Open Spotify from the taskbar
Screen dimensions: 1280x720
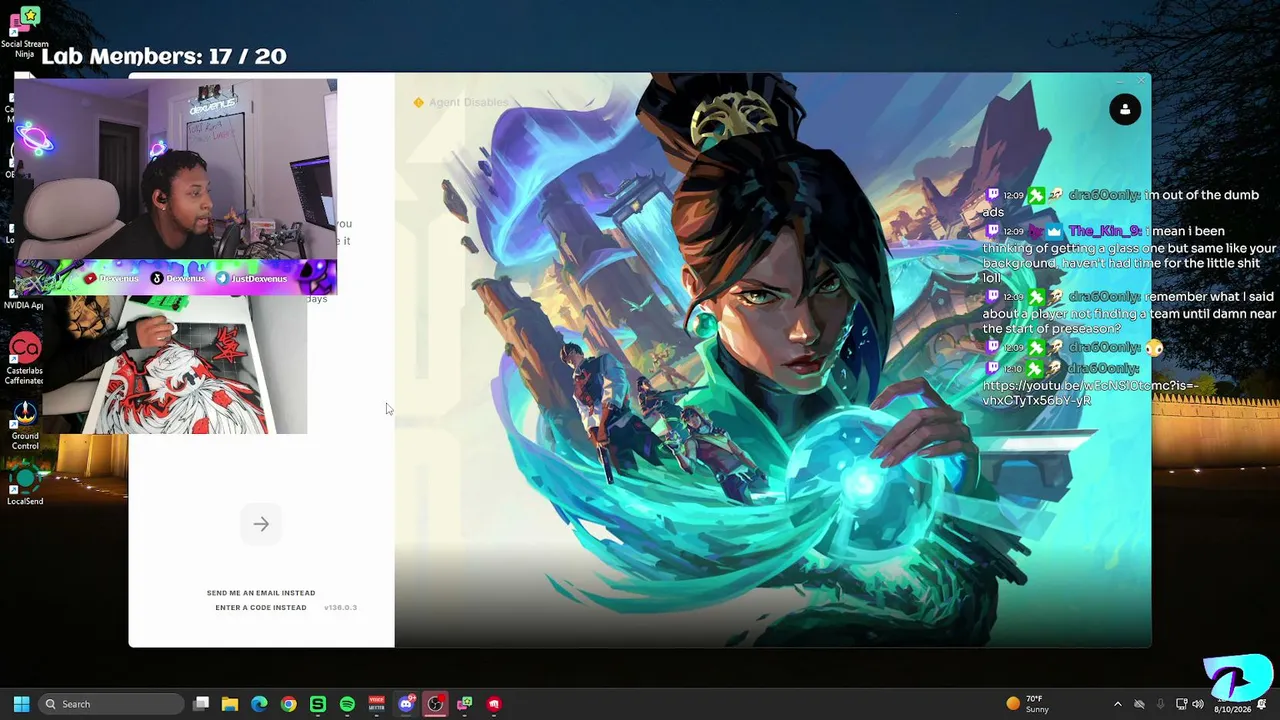click(347, 704)
